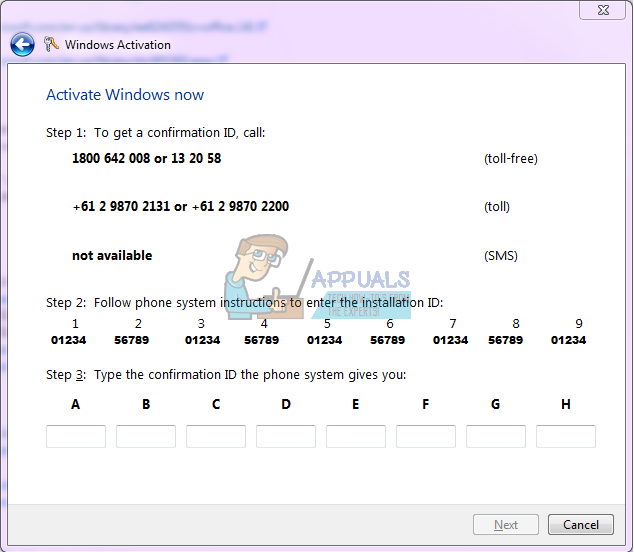
Task: Focus confirmation ID field C
Action: click(216, 436)
